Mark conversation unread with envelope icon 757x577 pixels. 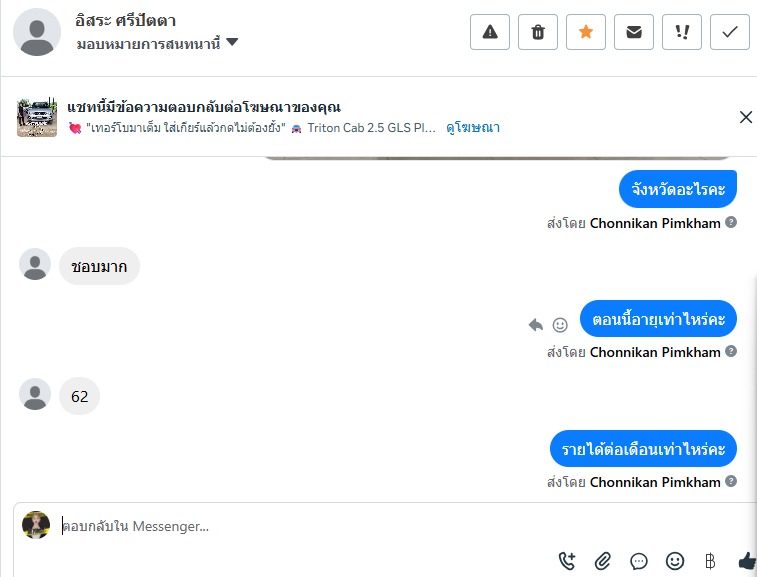point(634,32)
